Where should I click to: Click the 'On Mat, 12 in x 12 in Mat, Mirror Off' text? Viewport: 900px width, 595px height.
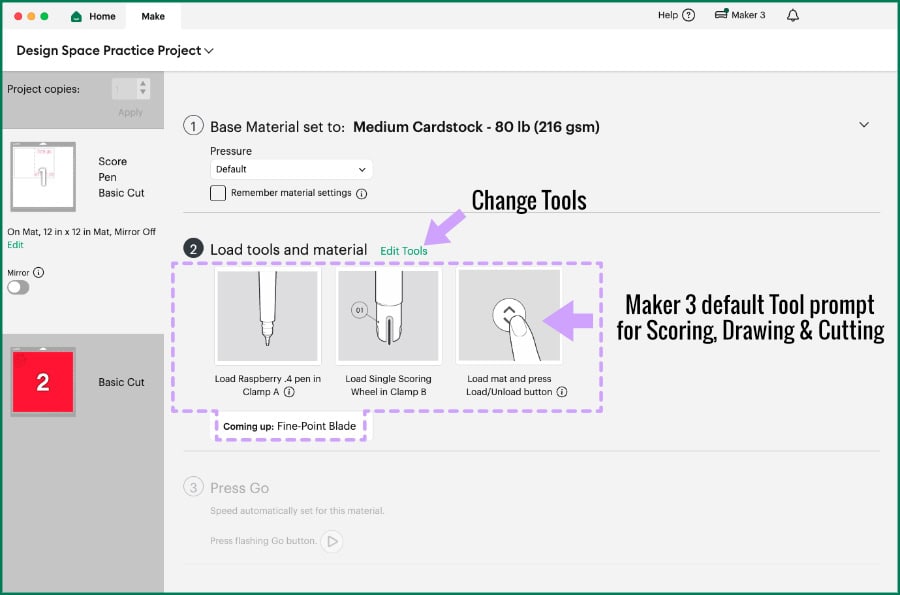(x=82, y=232)
